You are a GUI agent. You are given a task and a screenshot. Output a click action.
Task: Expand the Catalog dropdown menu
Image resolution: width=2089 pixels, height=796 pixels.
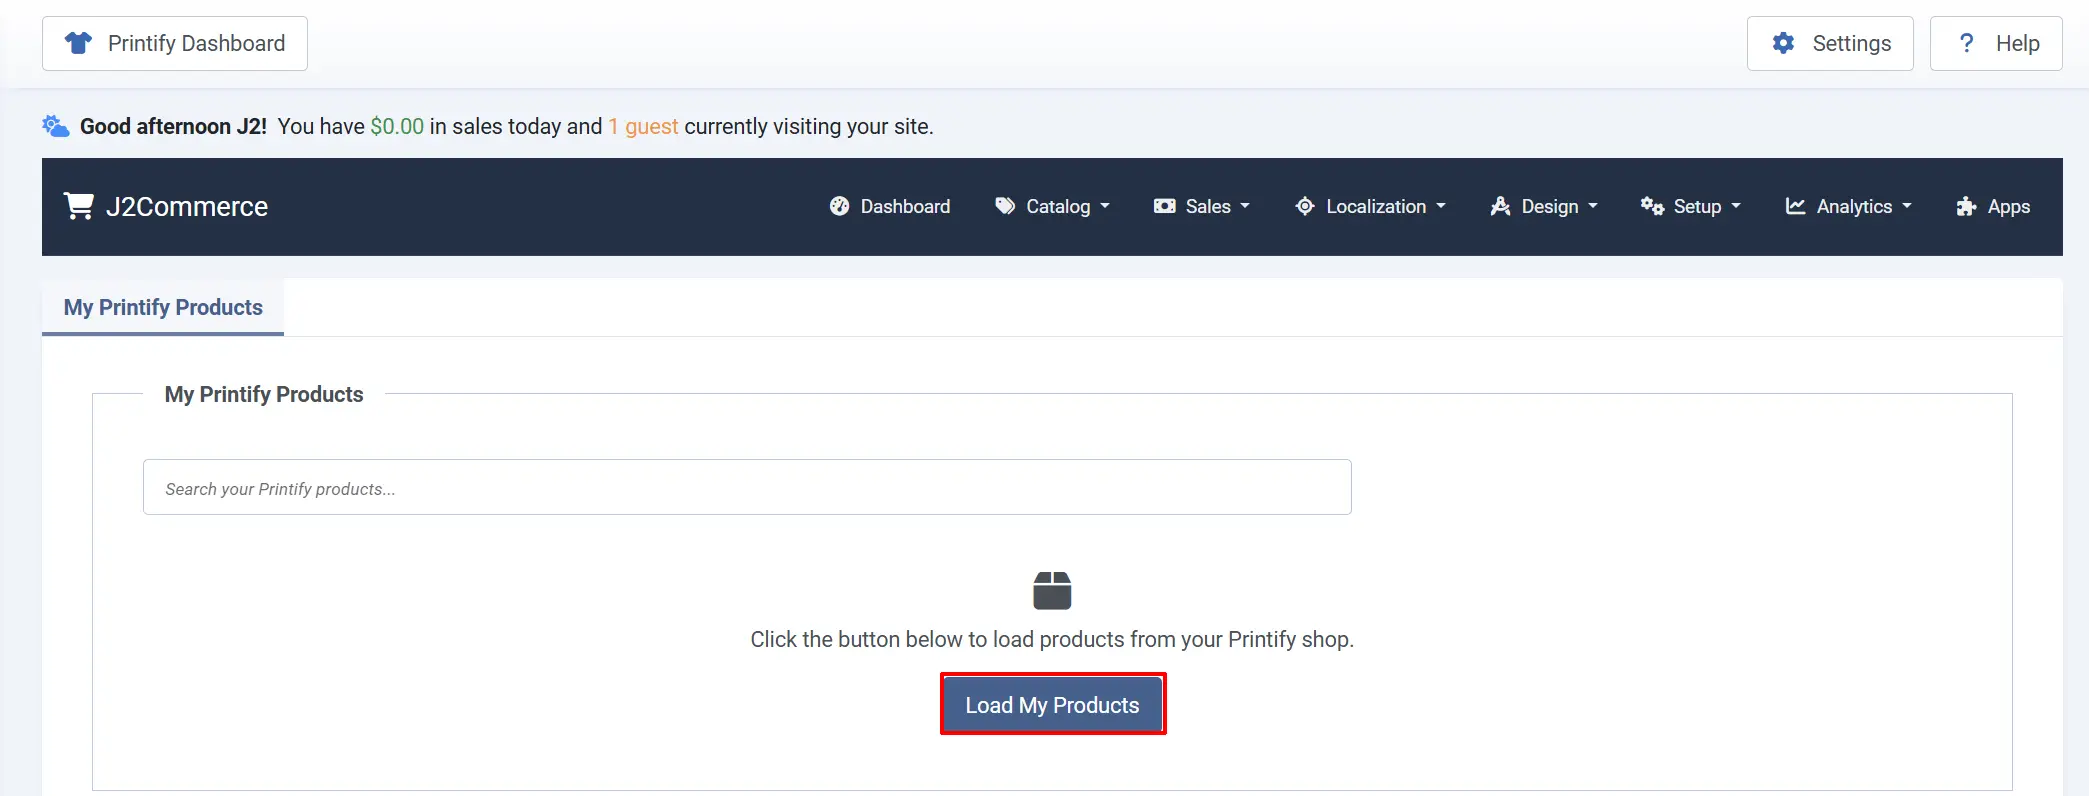pos(1052,206)
